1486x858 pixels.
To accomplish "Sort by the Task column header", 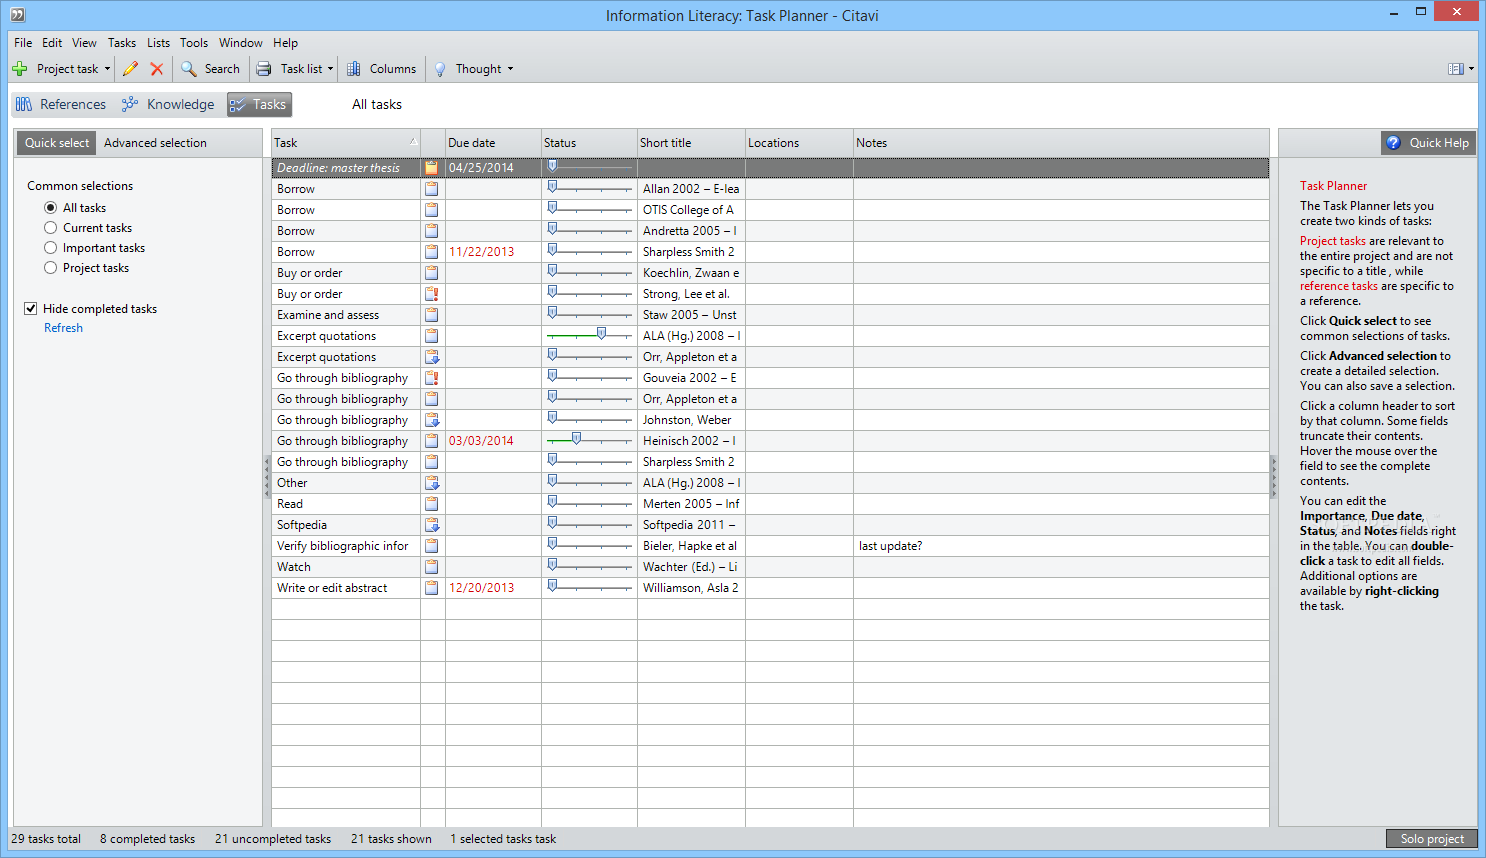I will coord(346,143).
